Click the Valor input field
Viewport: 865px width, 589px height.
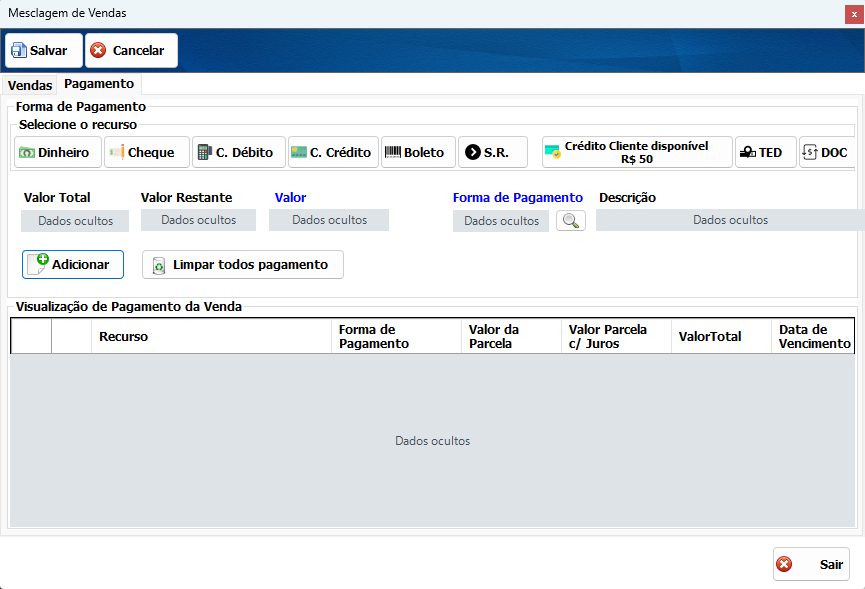click(x=329, y=220)
